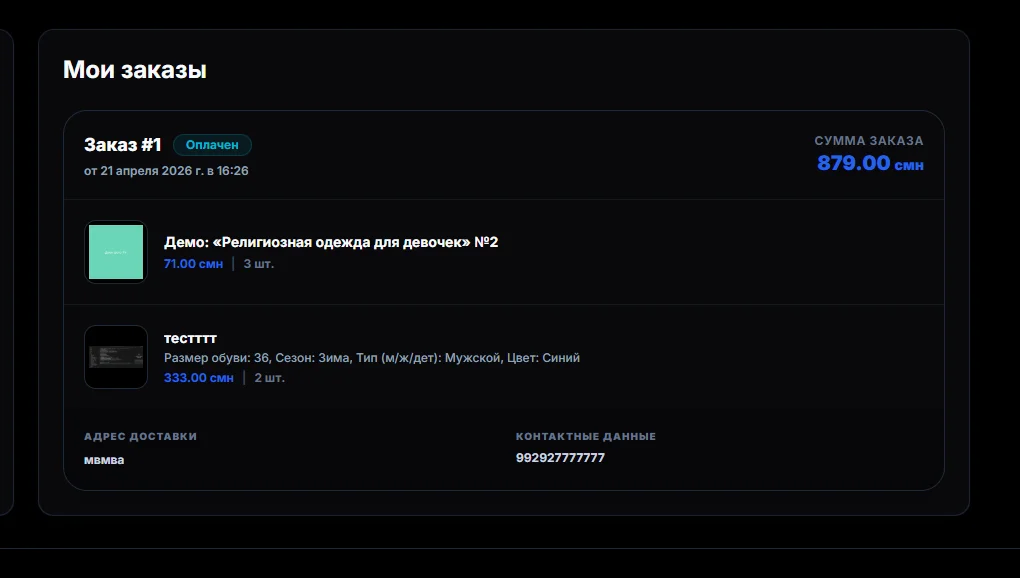Click the quantity 2 шт.
The height and width of the screenshot is (578, 1020).
coord(269,378)
